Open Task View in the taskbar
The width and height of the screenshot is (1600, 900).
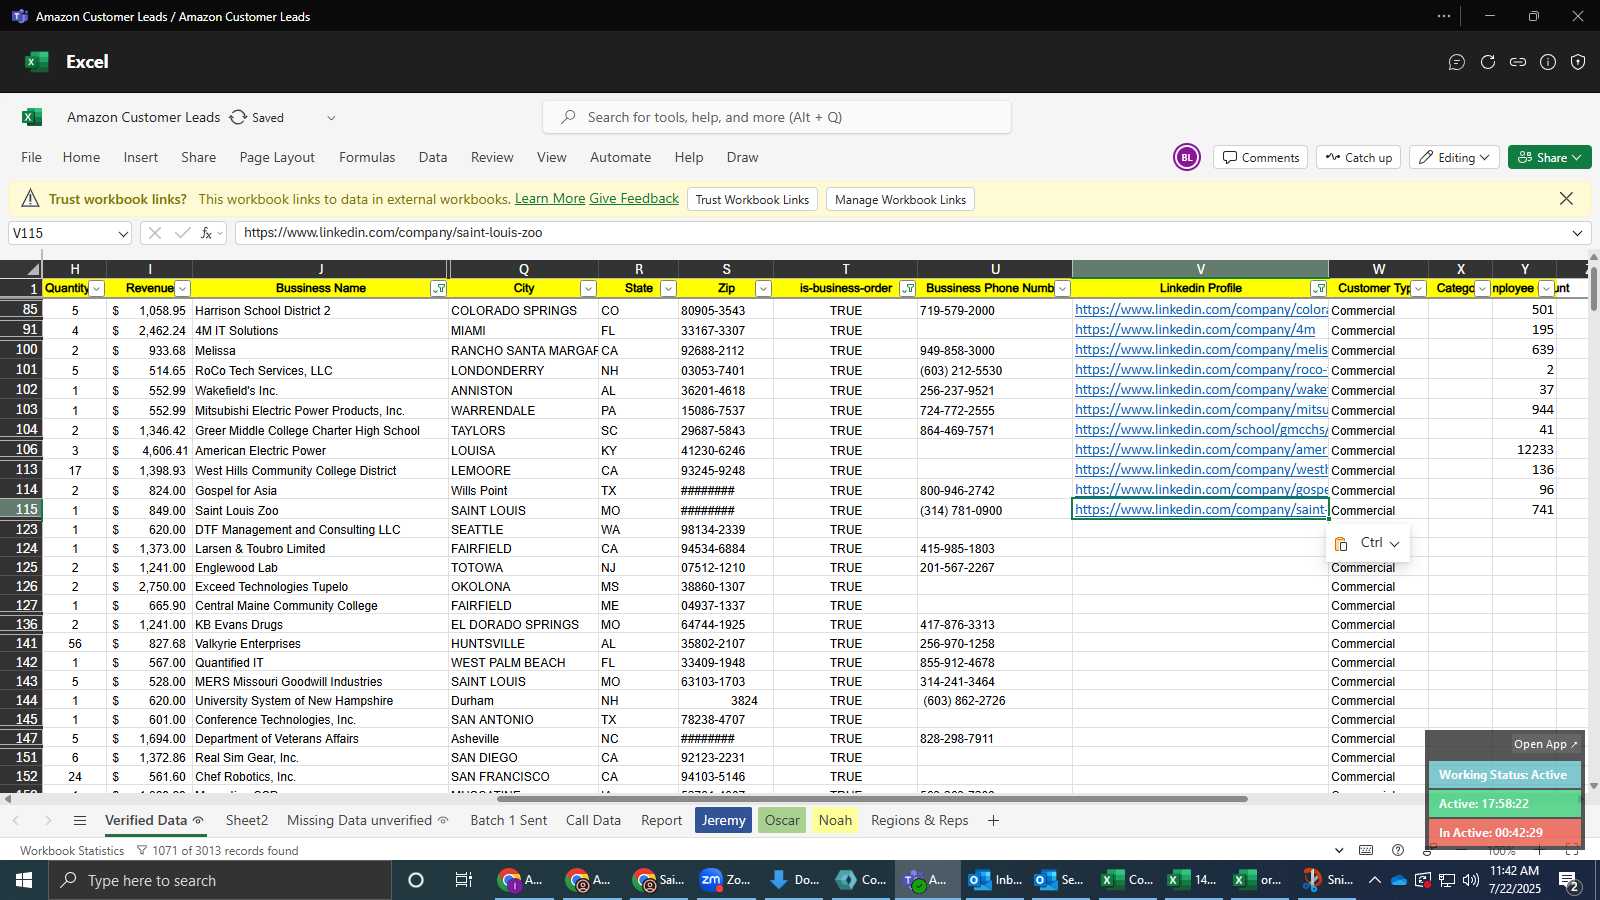coord(463,880)
